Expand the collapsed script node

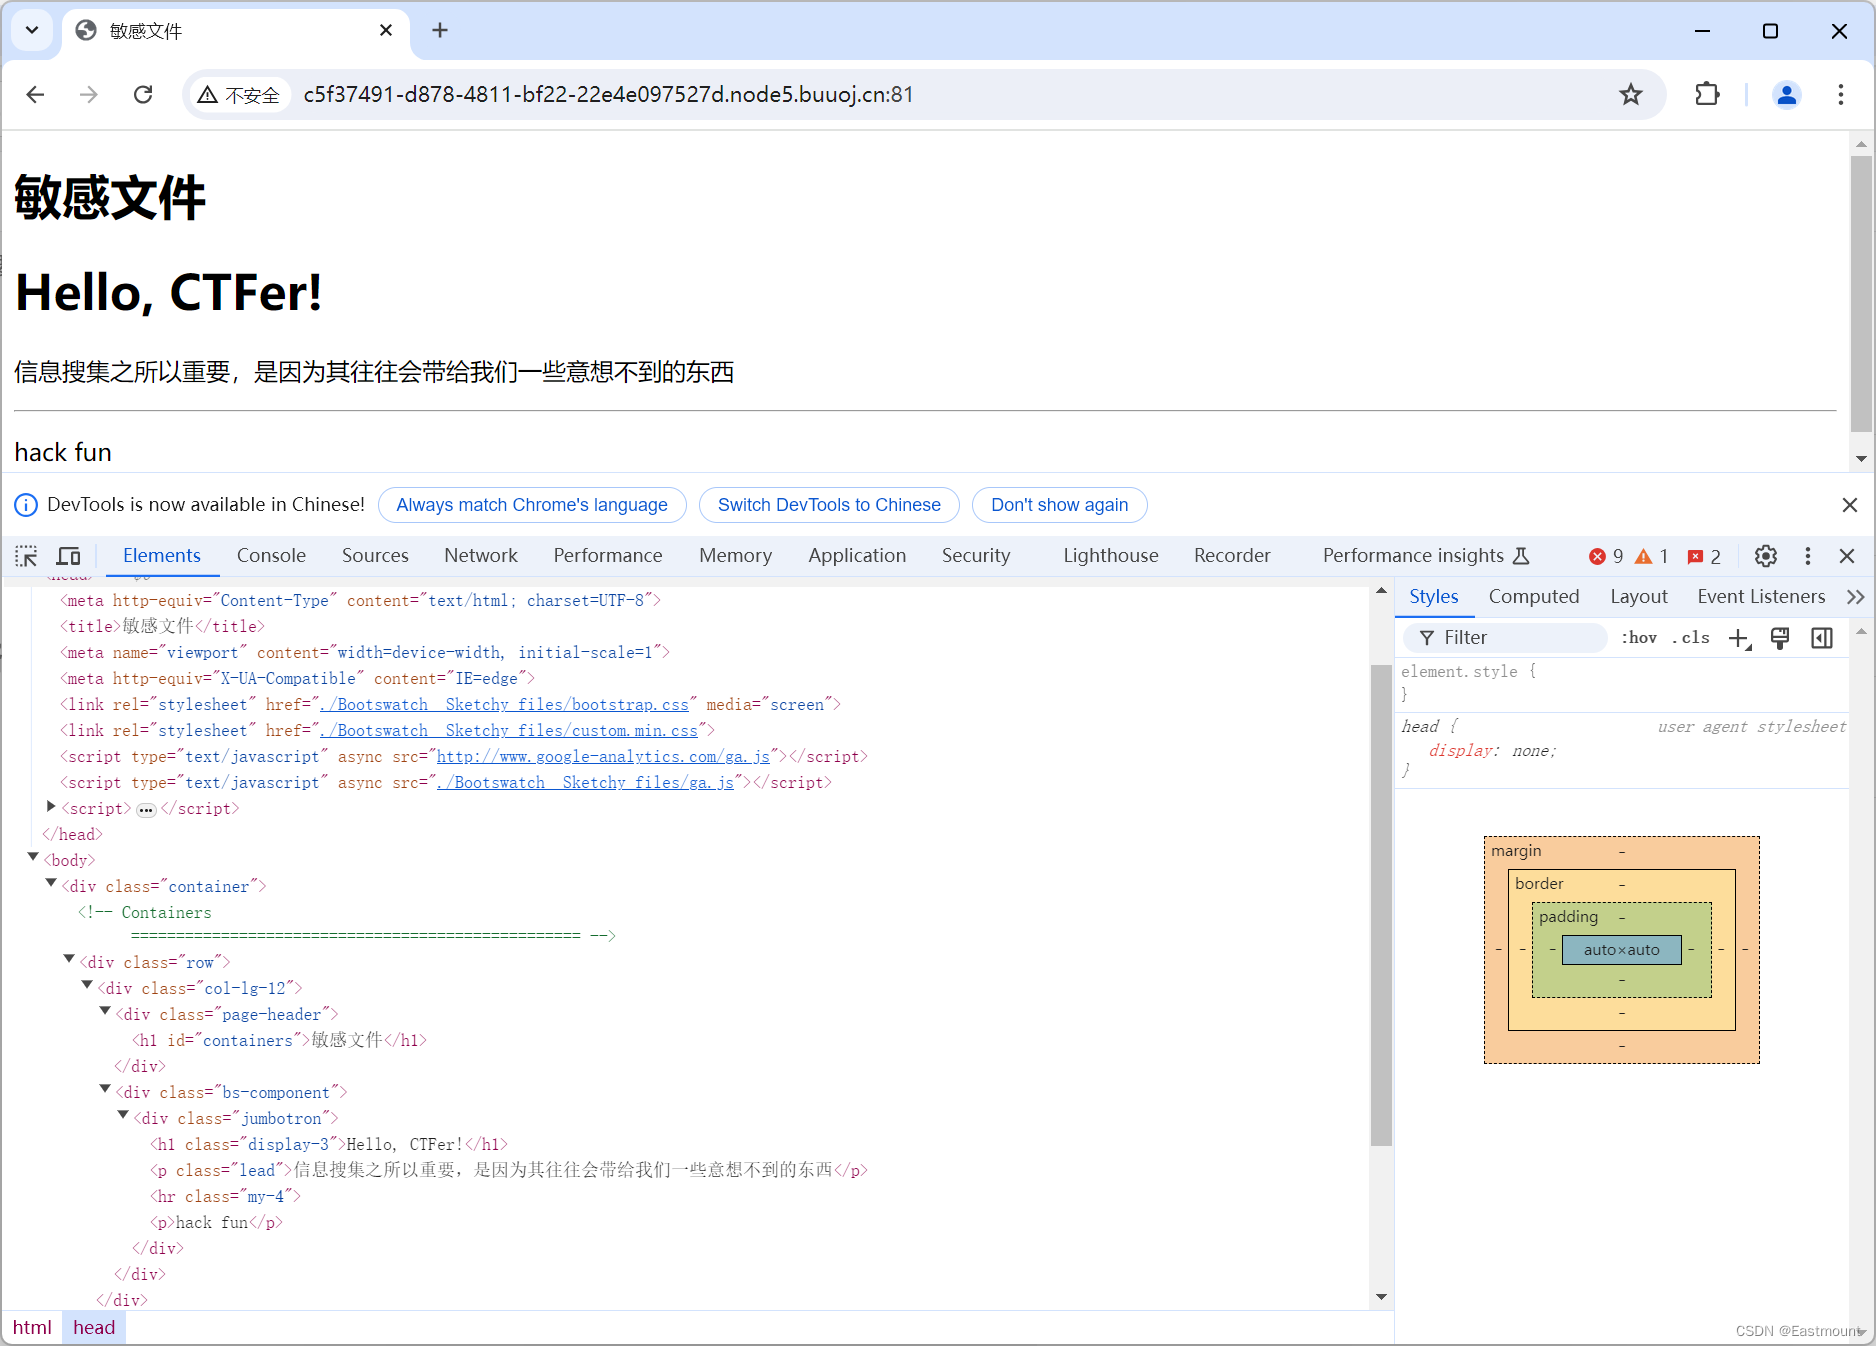pos(51,807)
